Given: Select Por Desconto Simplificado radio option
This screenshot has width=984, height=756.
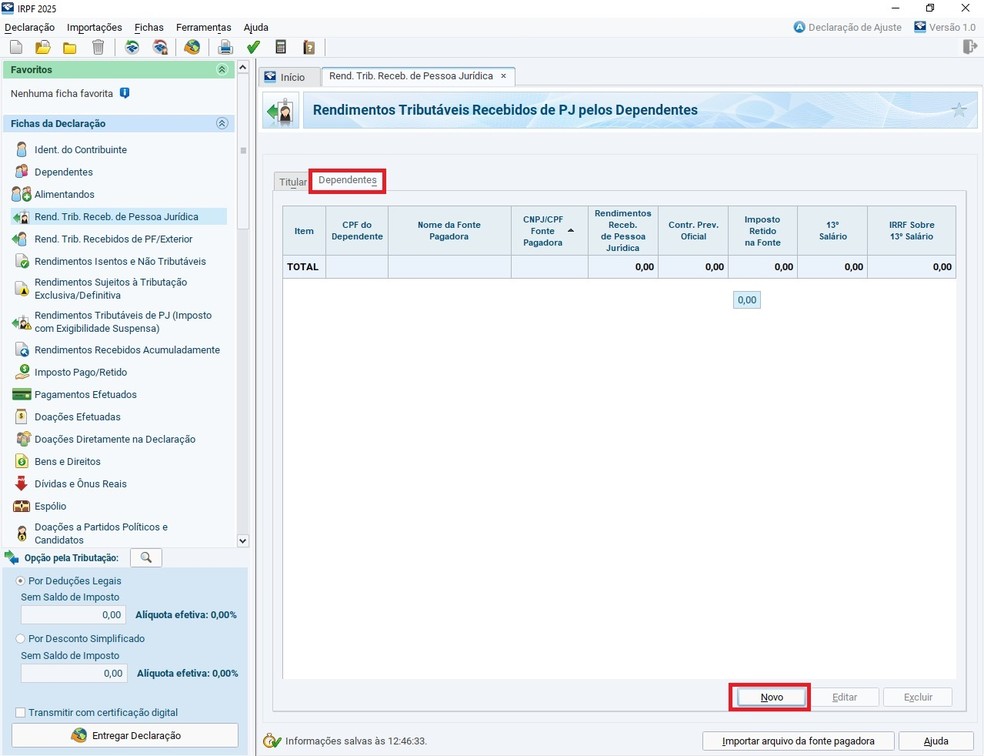Looking at the screenshot, I should (21, 638).
